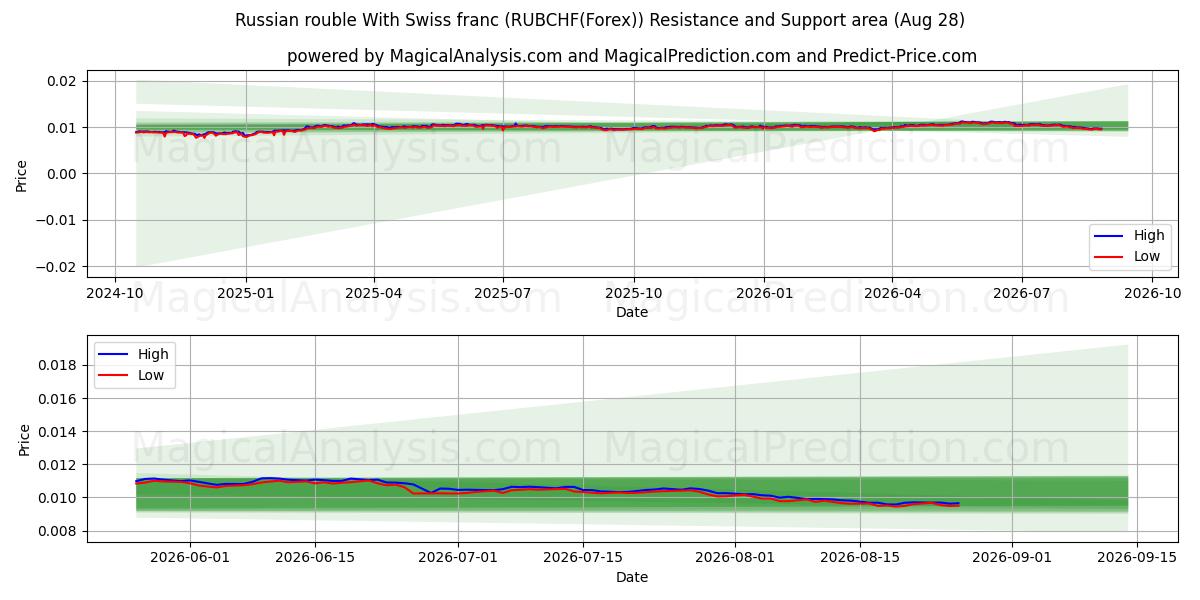1200x600 pixels.
Task: Click the bottom chart x-axis label 2026-06-15
Action: coord(315,558)
